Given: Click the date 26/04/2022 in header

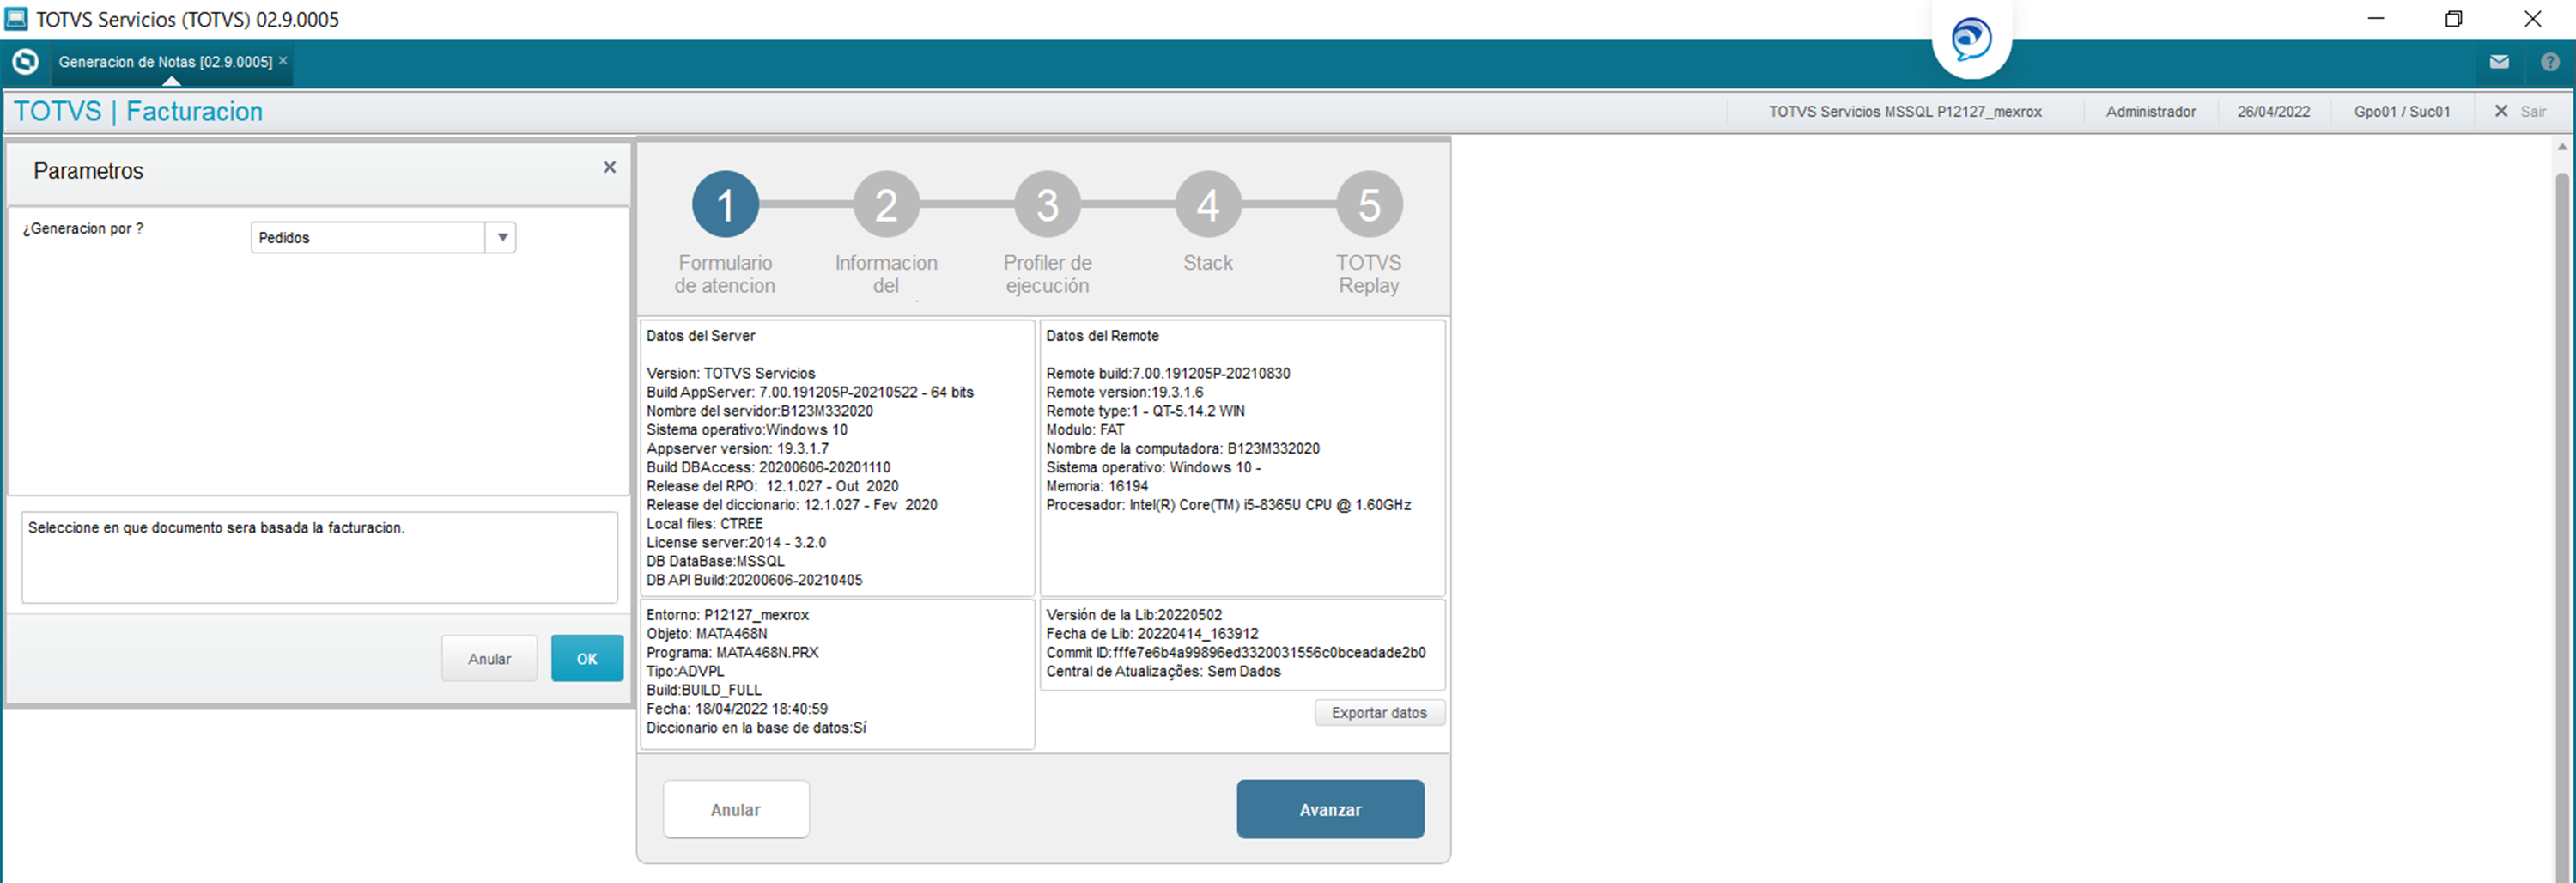Looking at the screenshot, I should [2273, 111].
